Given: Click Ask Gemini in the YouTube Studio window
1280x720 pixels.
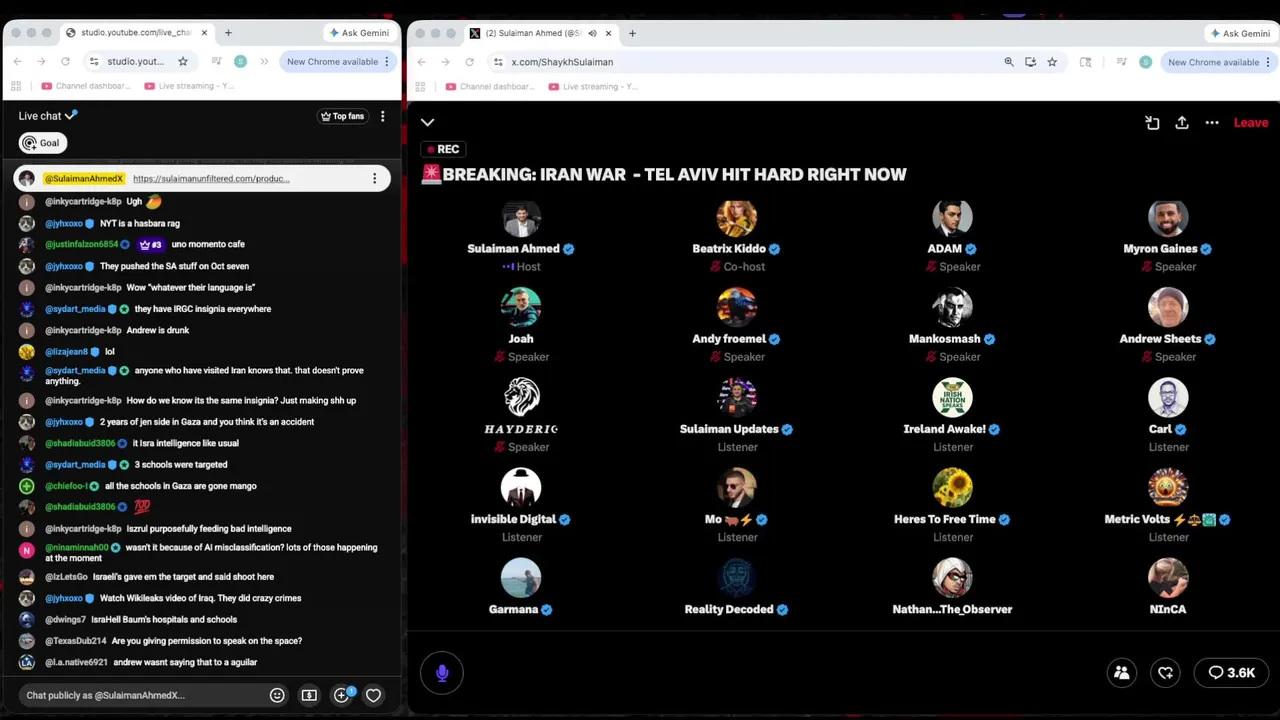Looking at the screenshot, I should 359,33.
